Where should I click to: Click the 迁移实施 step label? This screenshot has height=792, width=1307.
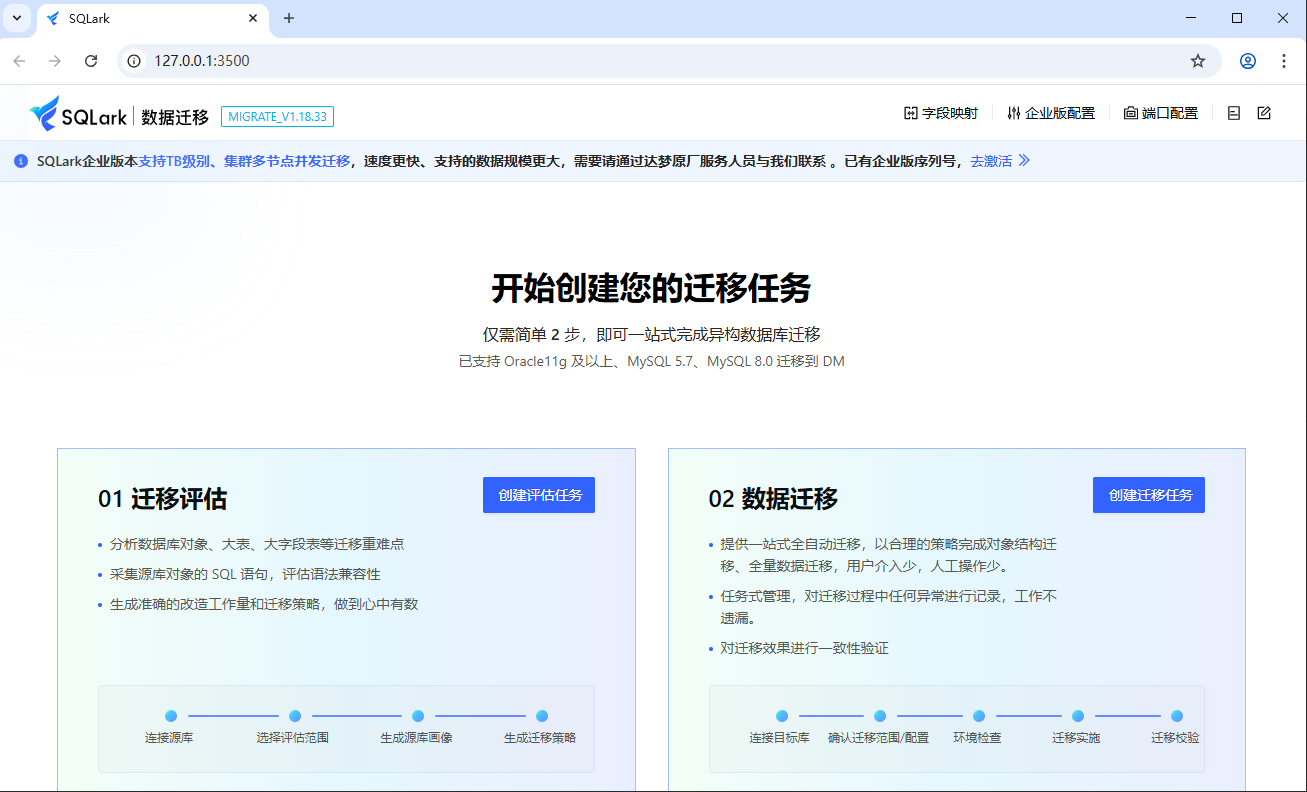click(x=1076, y=738)
